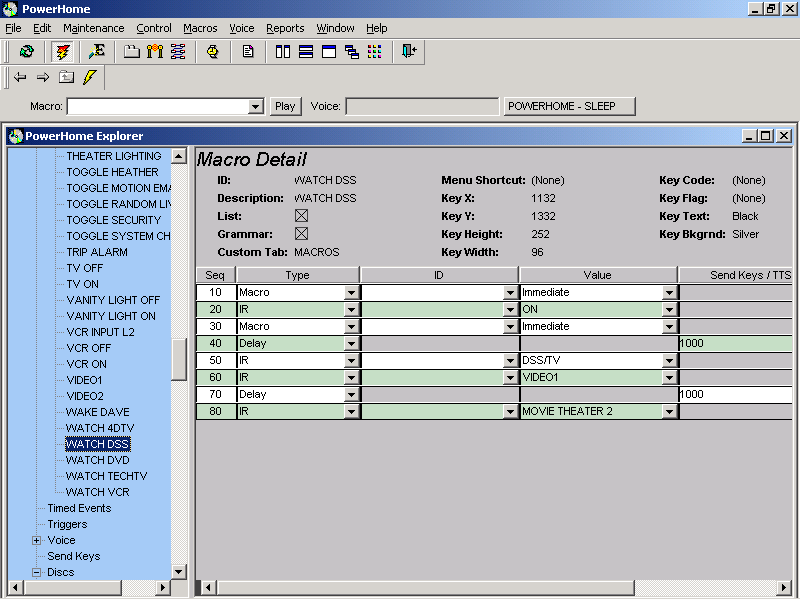Click the Seq column header
This screenshot has width=800, height=600.
[215, 275]
